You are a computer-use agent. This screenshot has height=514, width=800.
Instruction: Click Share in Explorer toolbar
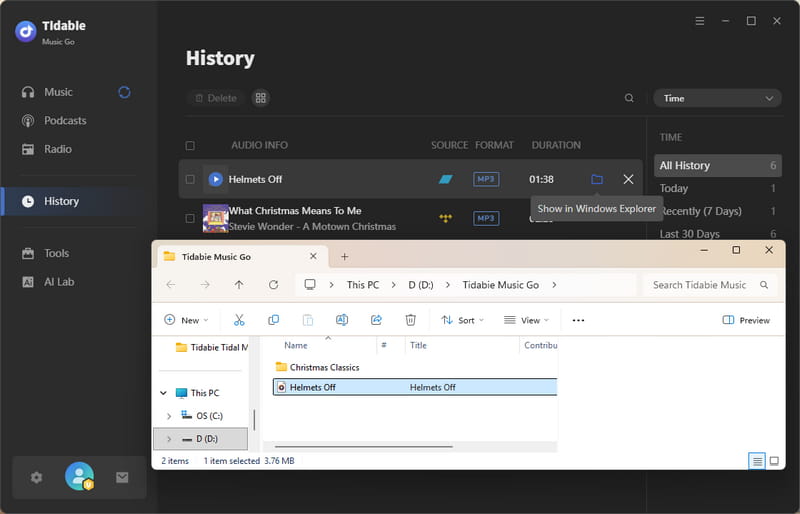tap(376, 320)
